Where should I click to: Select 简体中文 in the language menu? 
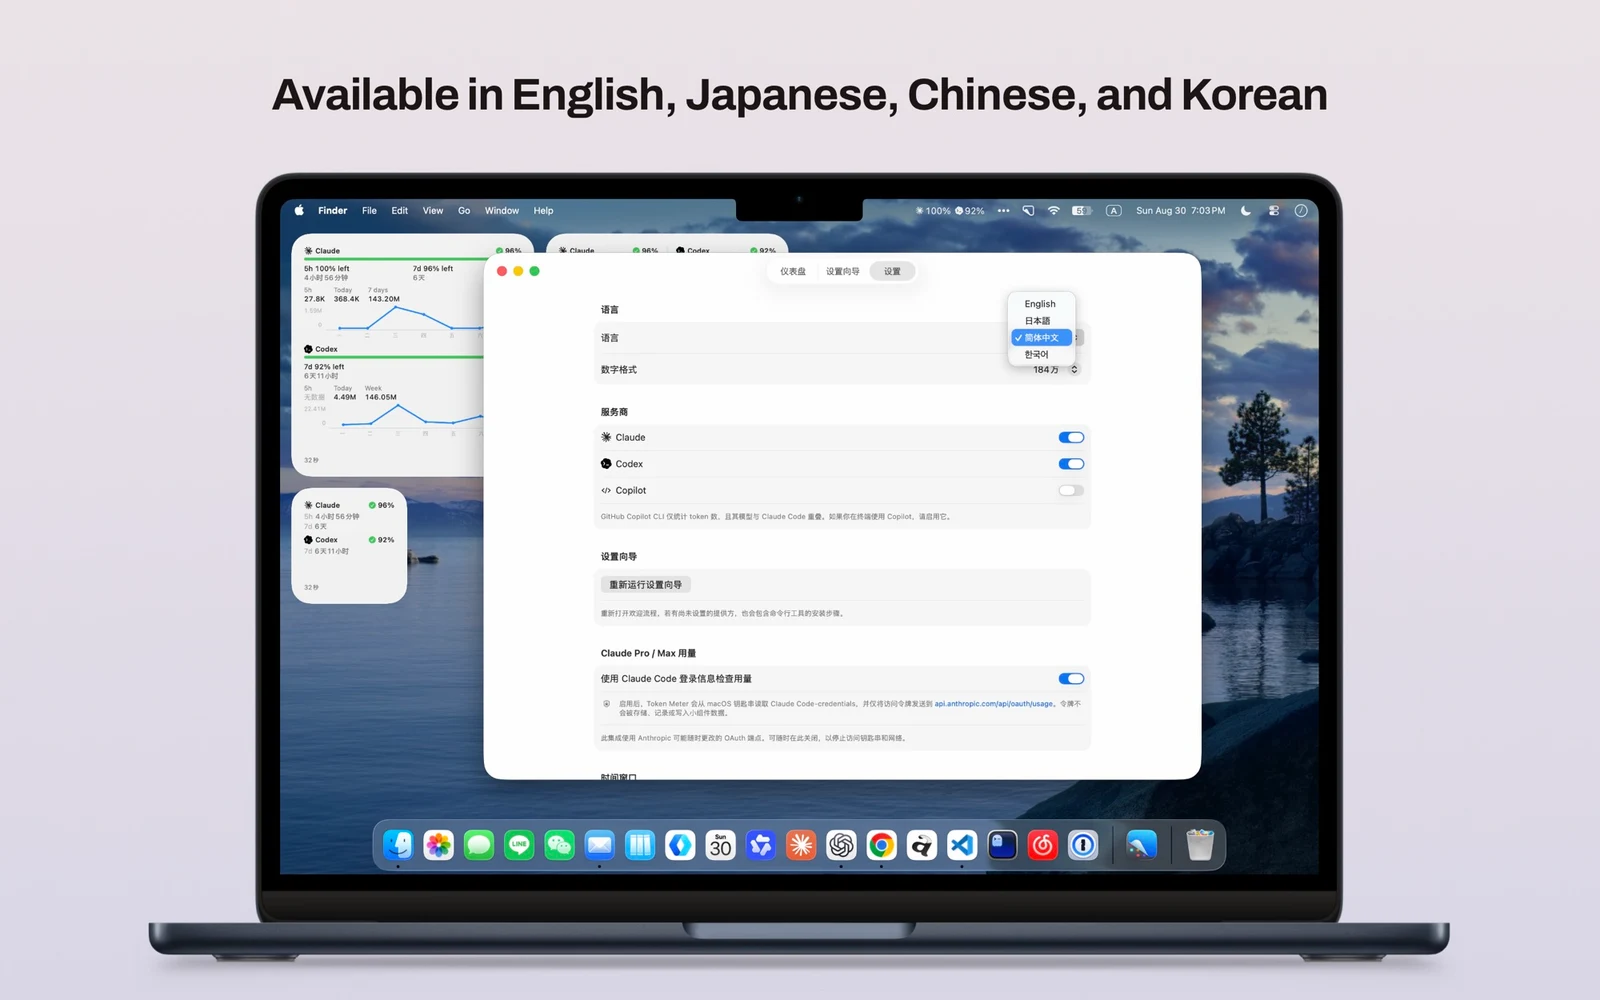pos(1041,338)
